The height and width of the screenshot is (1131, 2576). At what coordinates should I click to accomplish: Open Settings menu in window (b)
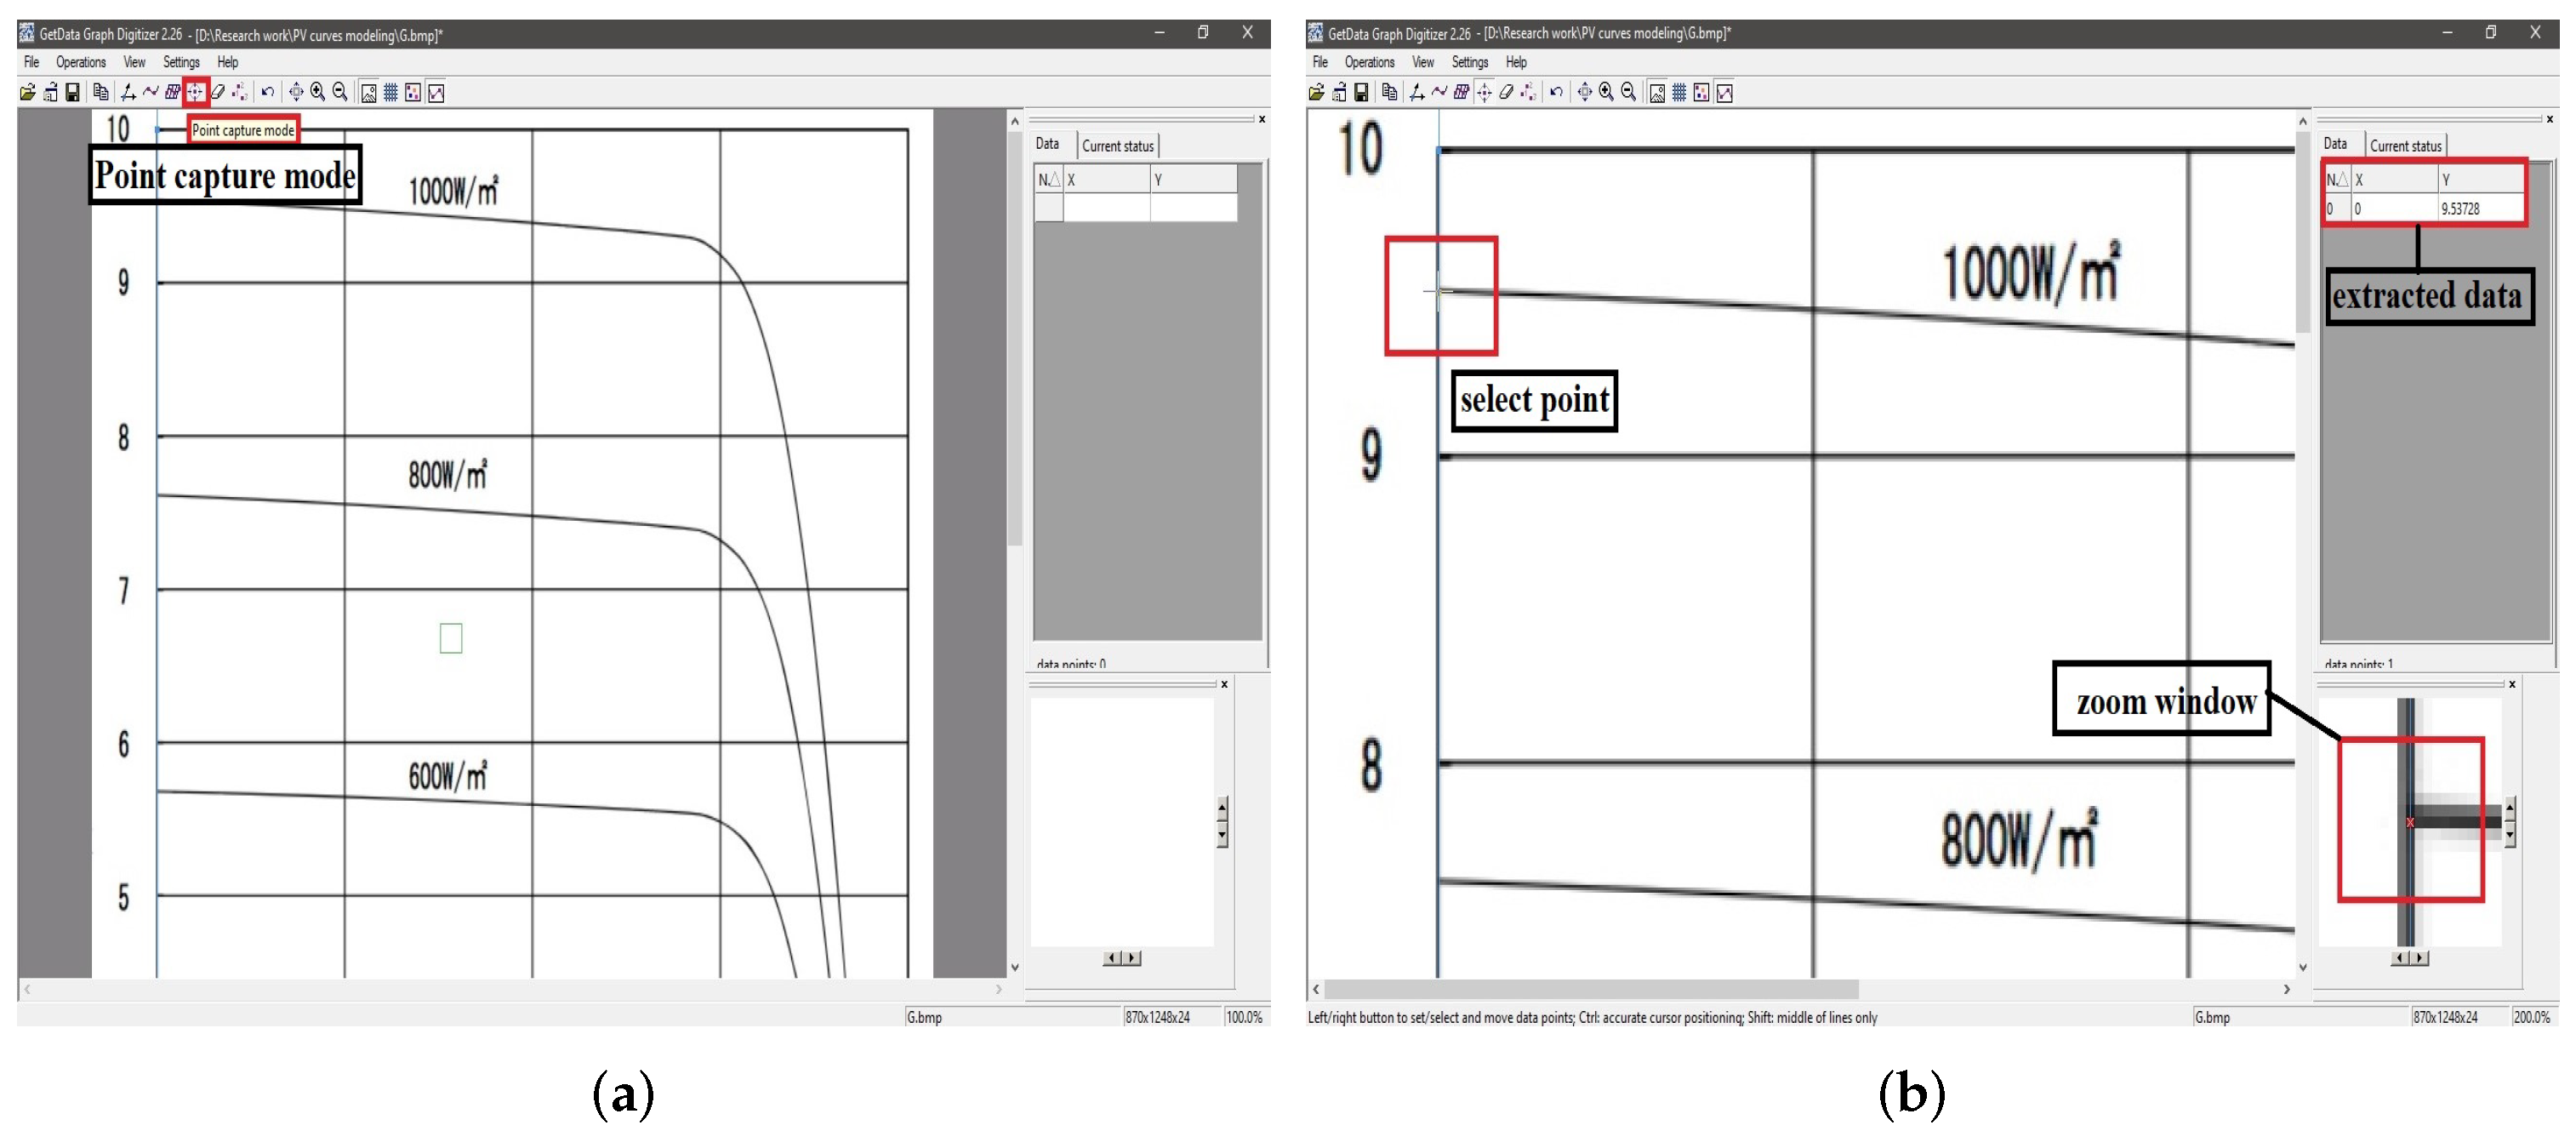coord(1469,62)
